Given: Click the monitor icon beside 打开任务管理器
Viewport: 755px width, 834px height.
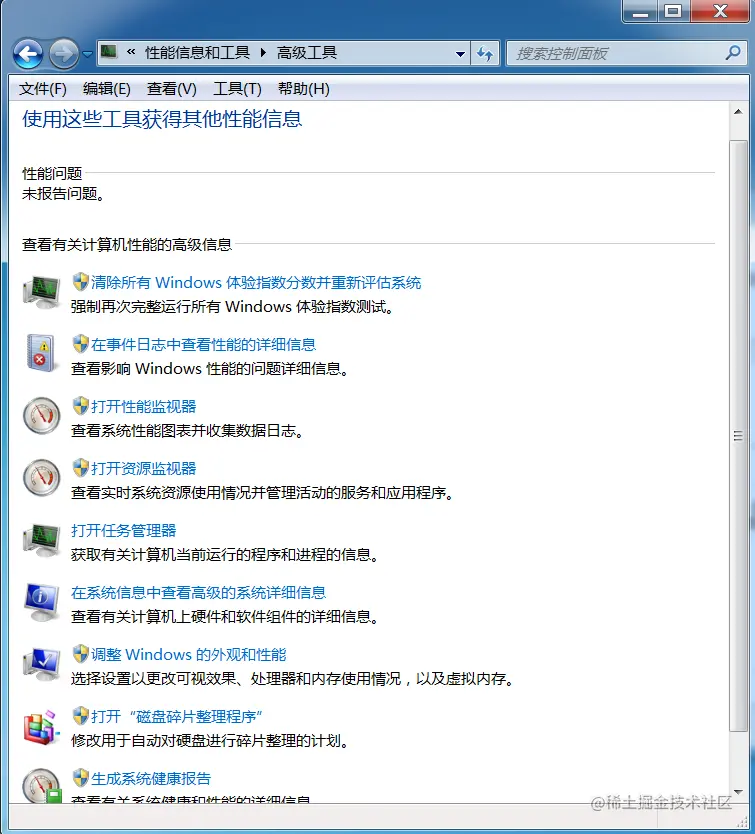Looking at the screenshot, I should point(42,540).
